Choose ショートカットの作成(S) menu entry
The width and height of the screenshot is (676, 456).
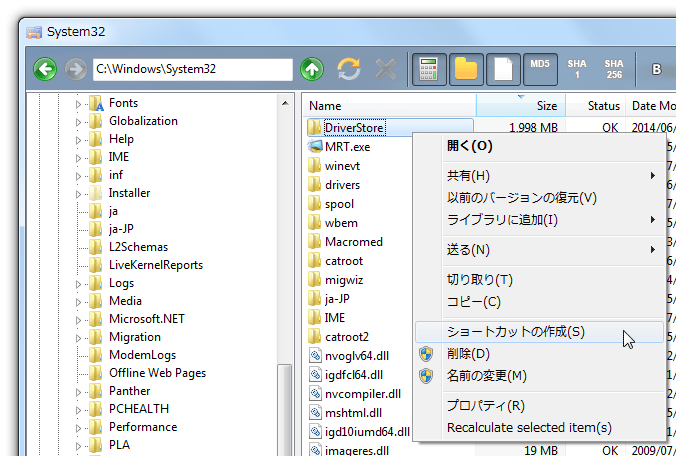coord(539,332)
